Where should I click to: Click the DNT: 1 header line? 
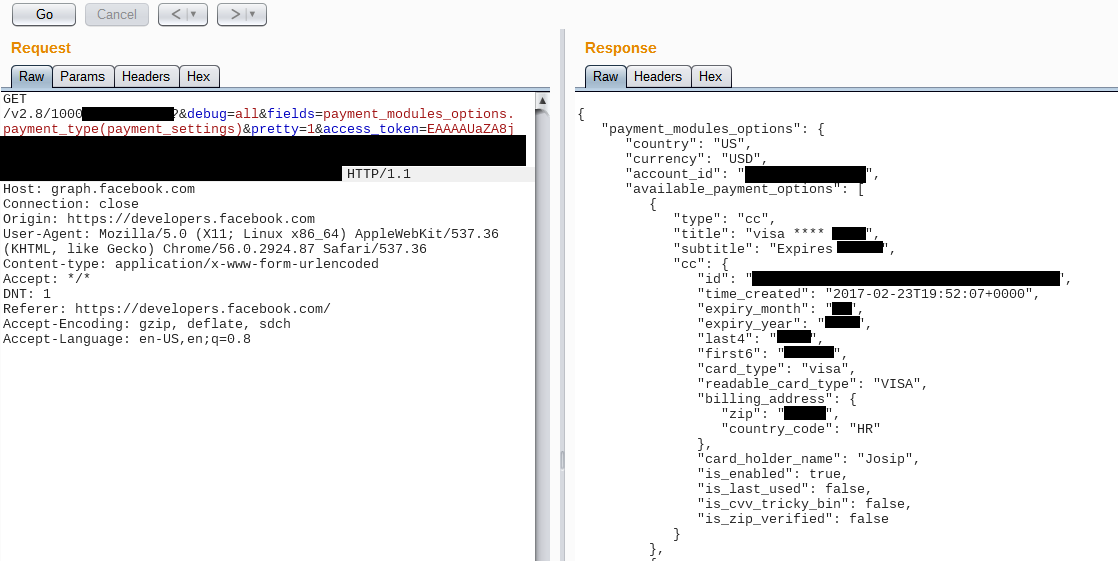(x=26, y=294)
